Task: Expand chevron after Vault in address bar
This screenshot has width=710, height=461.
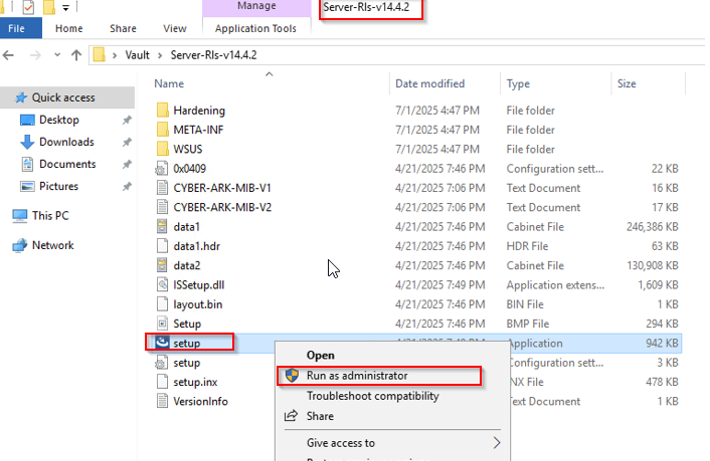Action: pyautogui.click(x=160, y=55)
